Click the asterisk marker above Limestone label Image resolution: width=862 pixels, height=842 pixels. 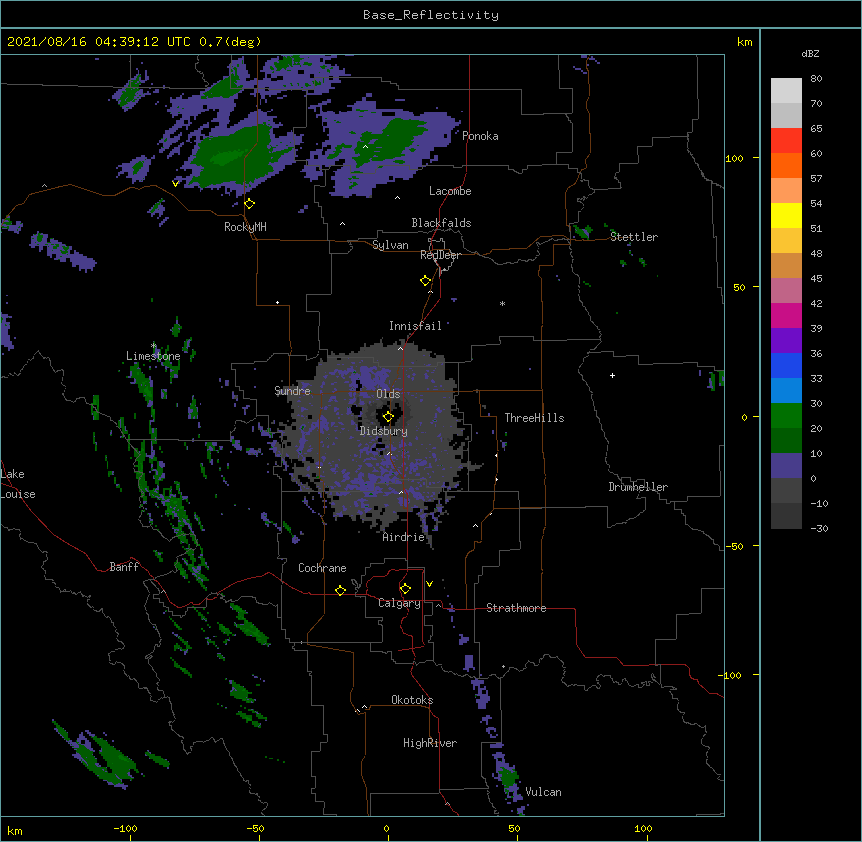(x=153, y=346)
